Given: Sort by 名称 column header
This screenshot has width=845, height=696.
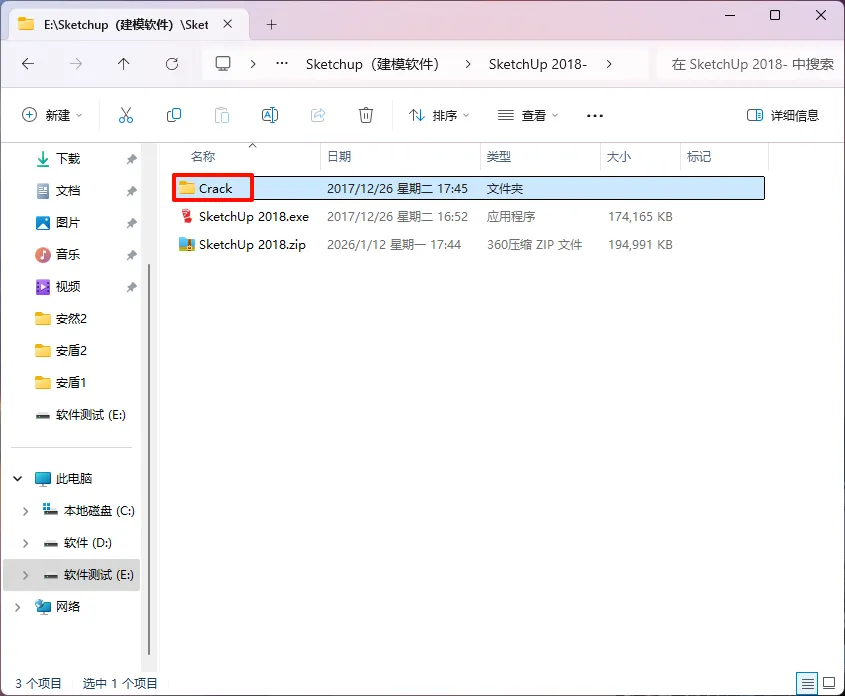Looking at the screenshot, I should [x=203, y=157].
